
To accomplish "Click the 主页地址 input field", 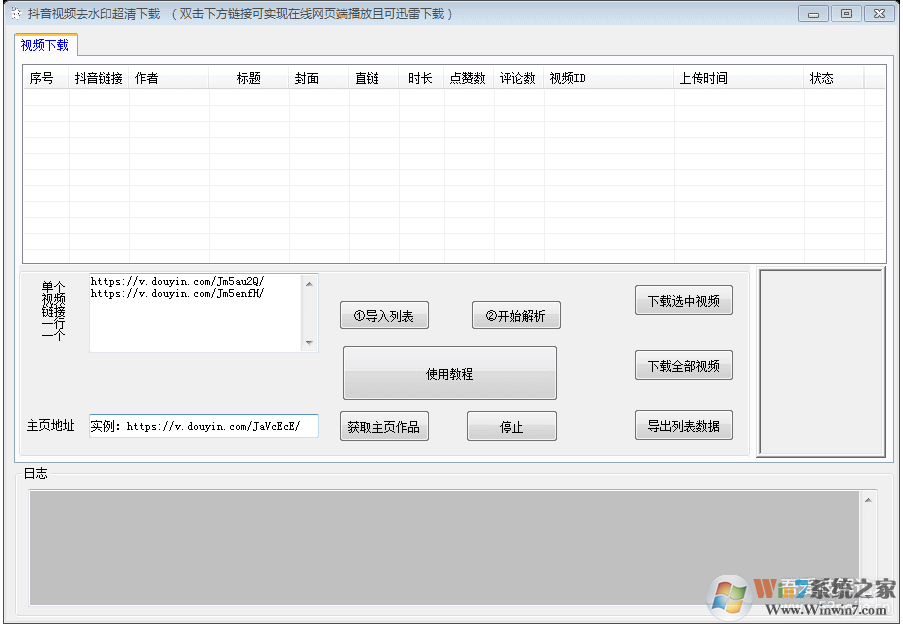I will pos(203,425).
